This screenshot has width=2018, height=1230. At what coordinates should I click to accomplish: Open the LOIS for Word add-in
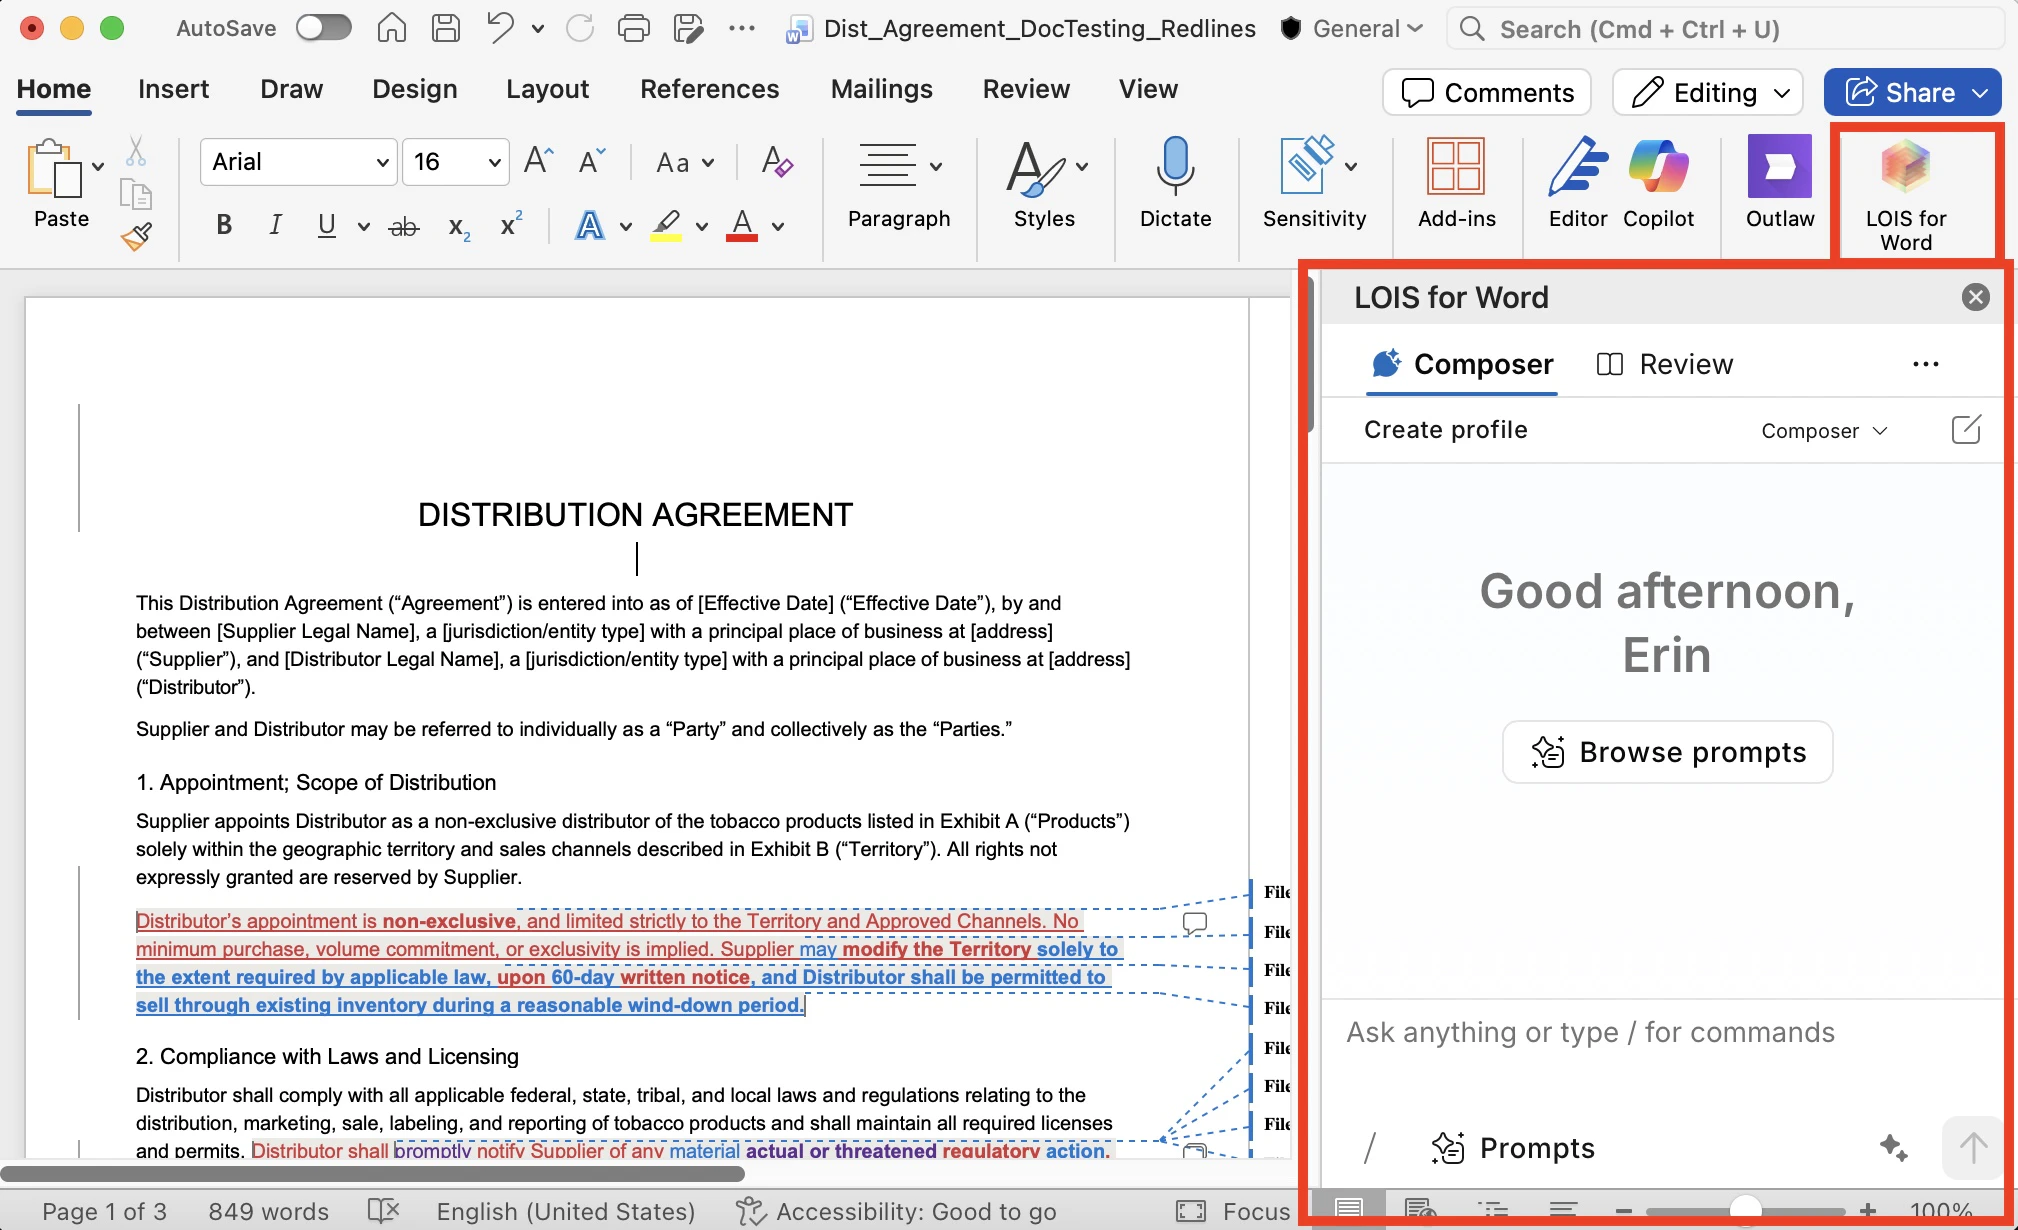pyautogui.click(x=1906, y=194)
